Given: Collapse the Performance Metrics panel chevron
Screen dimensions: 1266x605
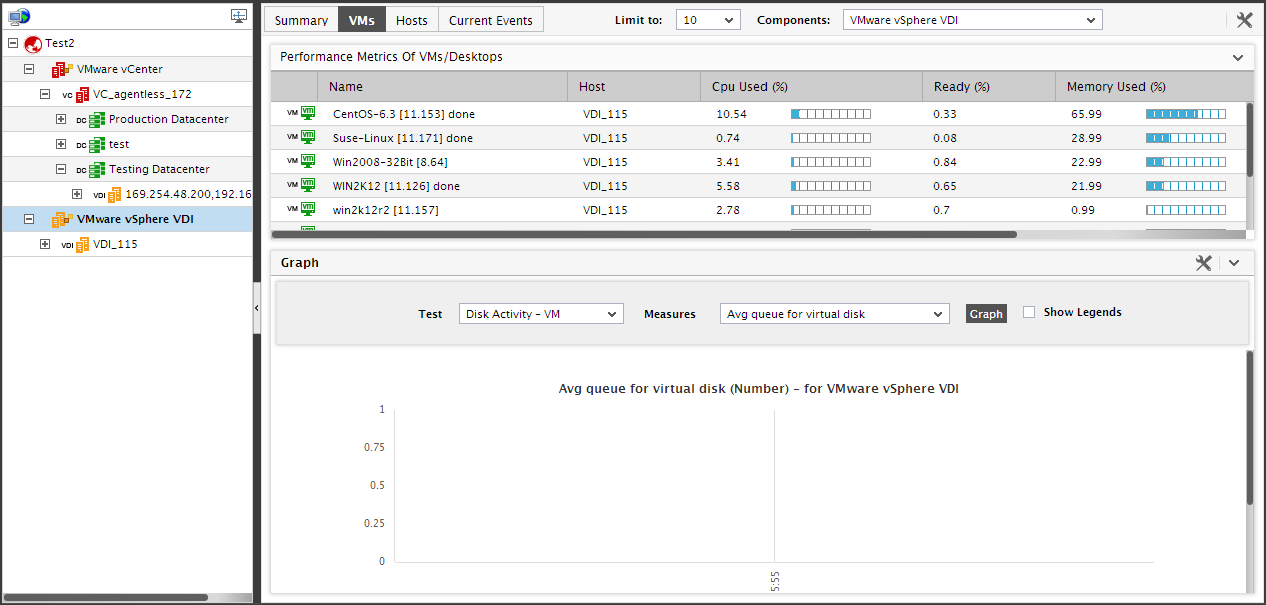Looking at the screenshot, I should pos(1238,58).
